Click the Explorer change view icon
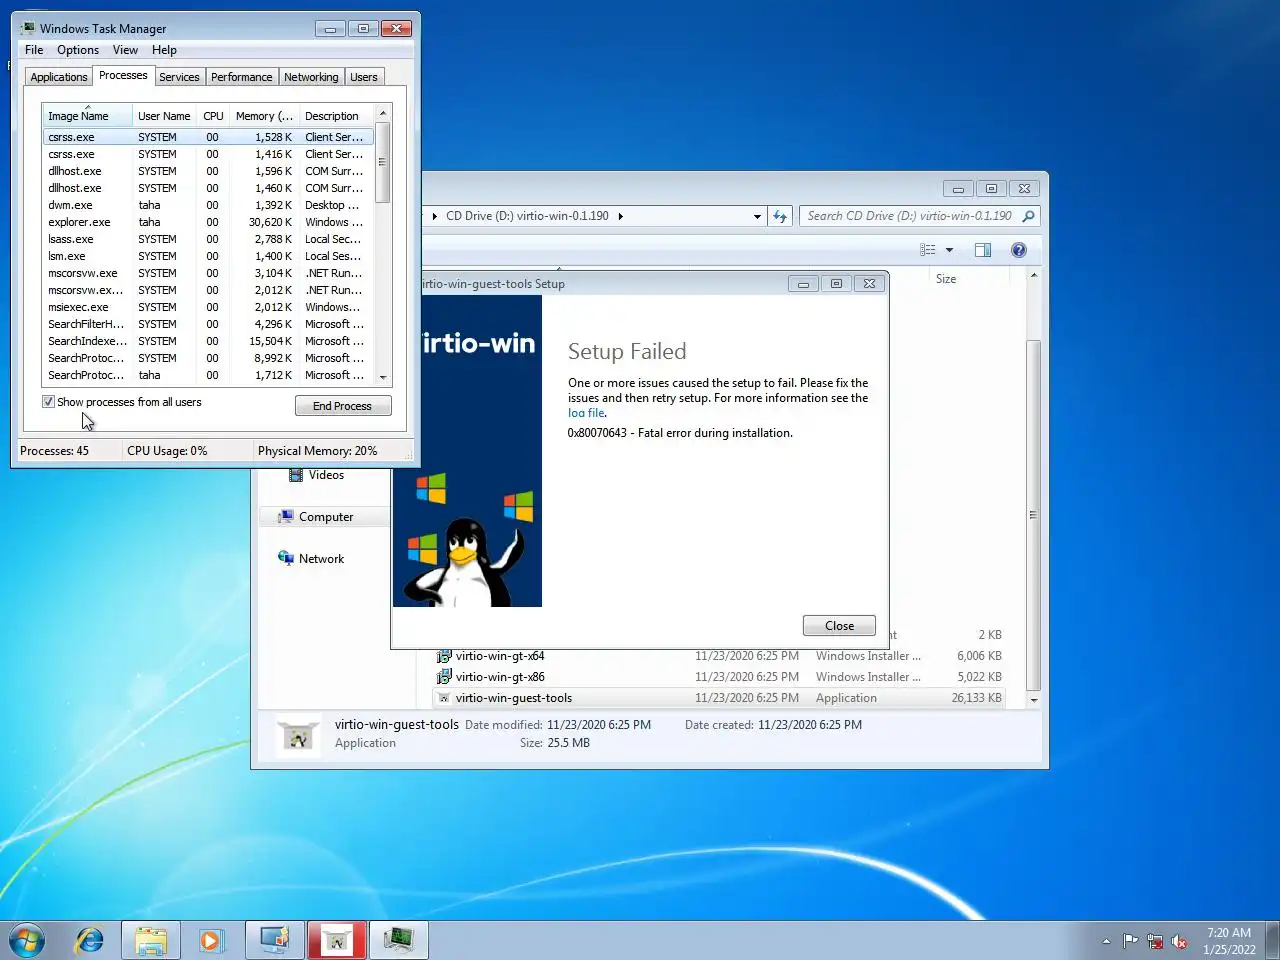Screen dimensions: 1280x960 click(928, 250)
